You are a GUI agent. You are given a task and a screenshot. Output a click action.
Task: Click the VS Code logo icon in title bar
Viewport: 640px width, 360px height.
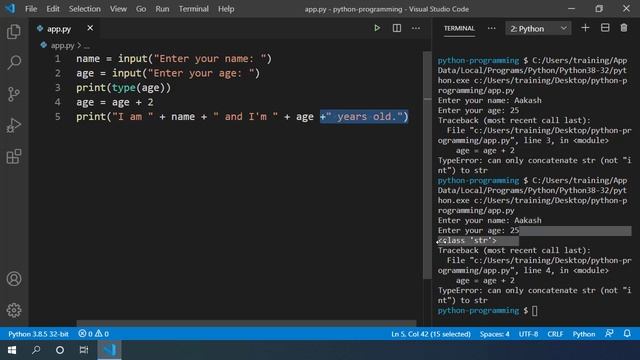pyautogui.click(x=10, y=8)
